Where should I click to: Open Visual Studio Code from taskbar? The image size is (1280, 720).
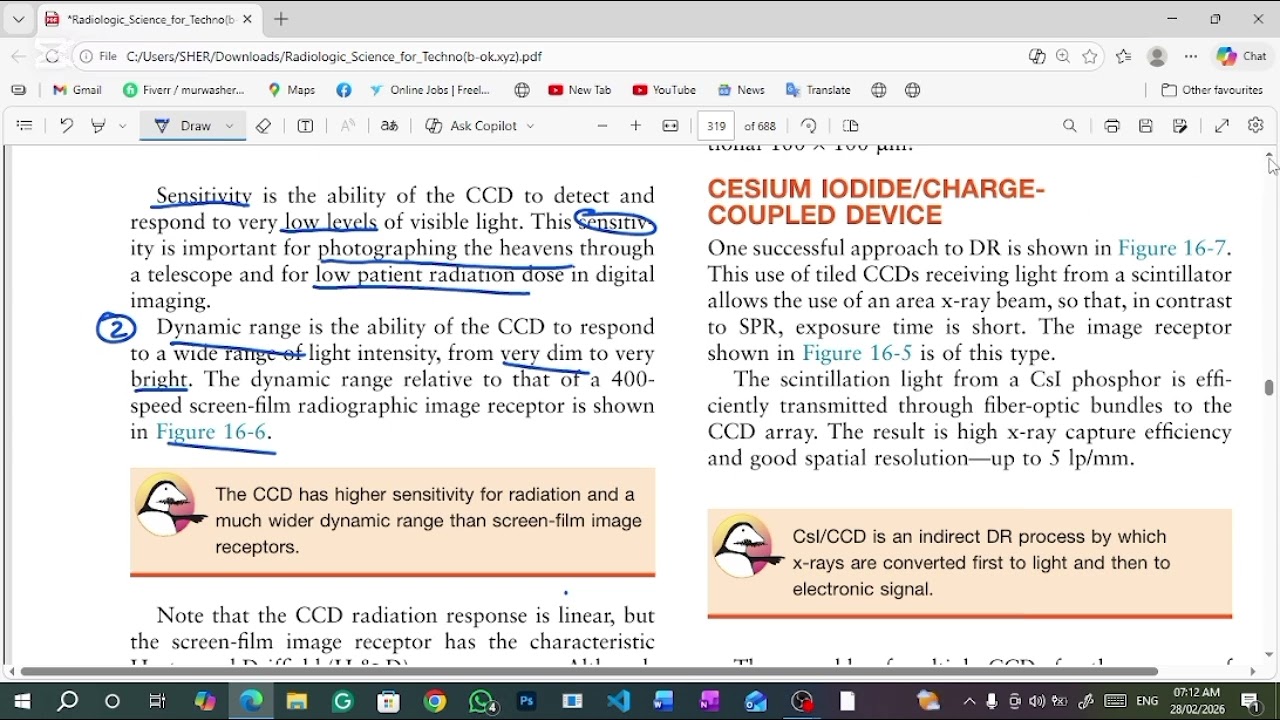619,701
